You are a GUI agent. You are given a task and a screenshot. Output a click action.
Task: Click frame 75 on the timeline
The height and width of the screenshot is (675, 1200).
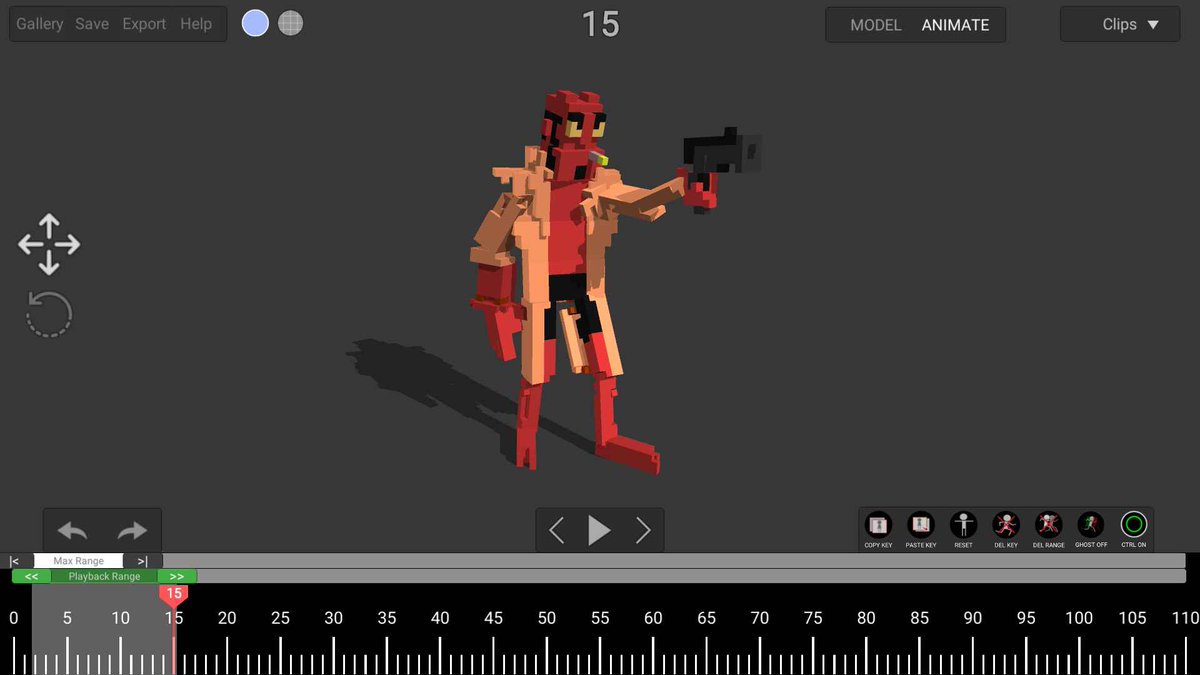pos(813,618)
